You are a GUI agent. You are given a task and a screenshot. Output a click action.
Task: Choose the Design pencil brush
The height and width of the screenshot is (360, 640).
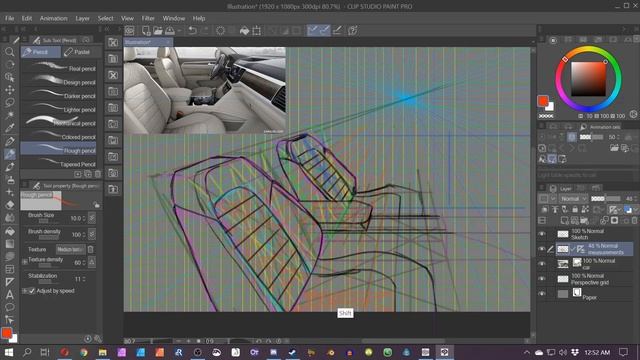[58, 81]
